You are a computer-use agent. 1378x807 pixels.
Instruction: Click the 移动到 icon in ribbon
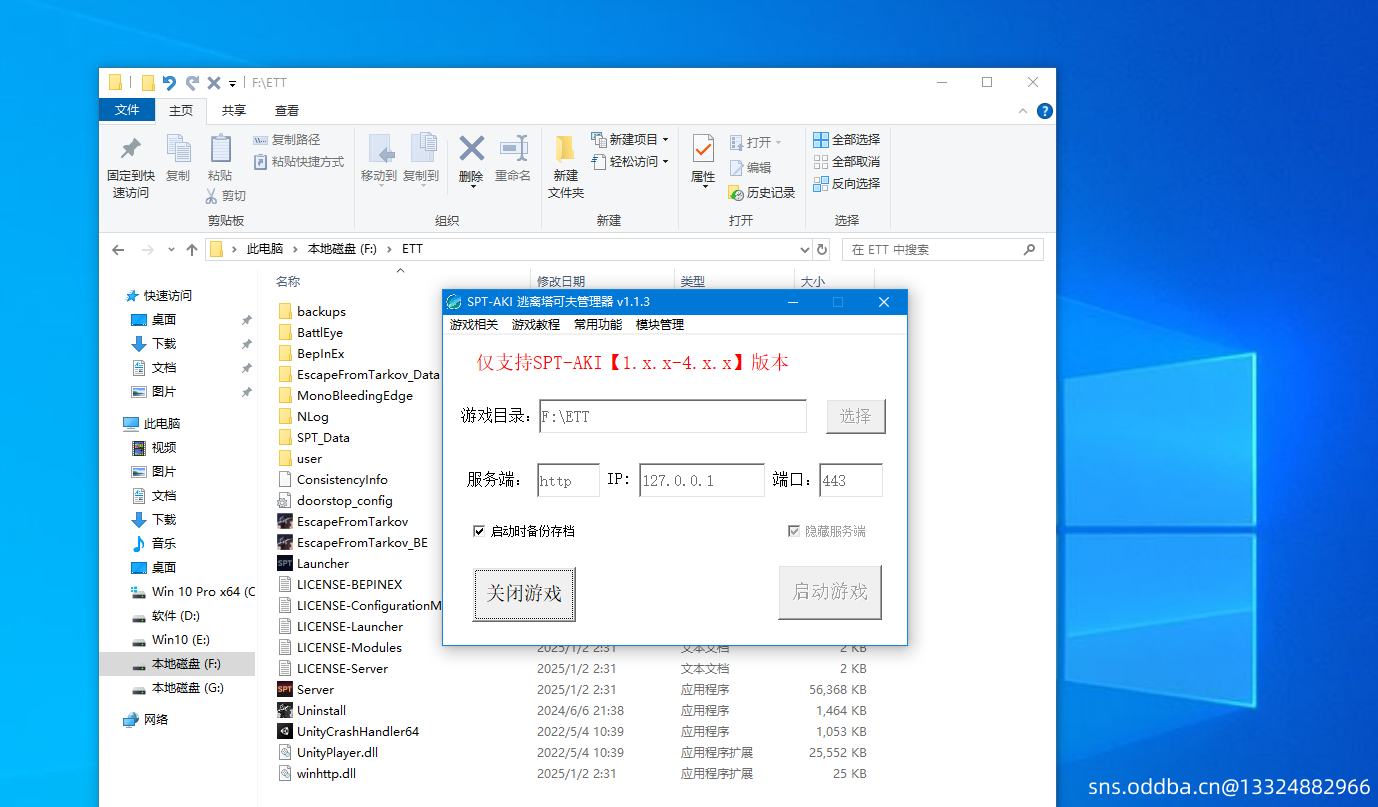[380, 149]
